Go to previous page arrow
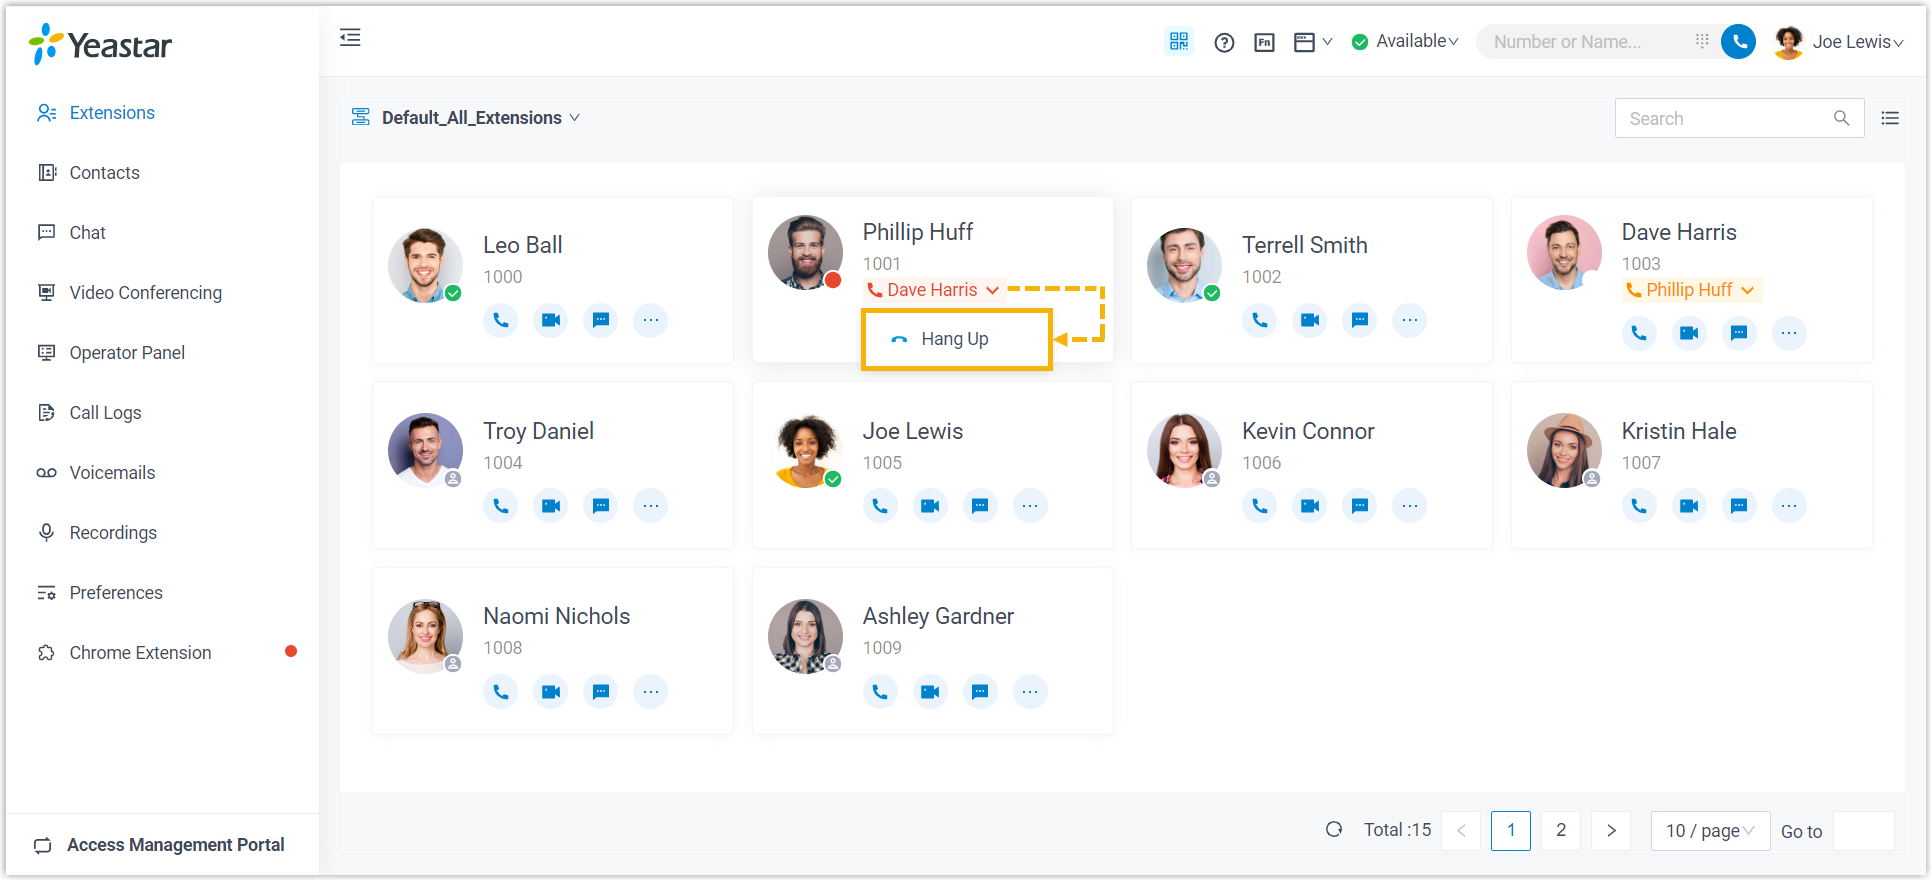This screenshot has width=1932, height=881. coord(1461,831)
